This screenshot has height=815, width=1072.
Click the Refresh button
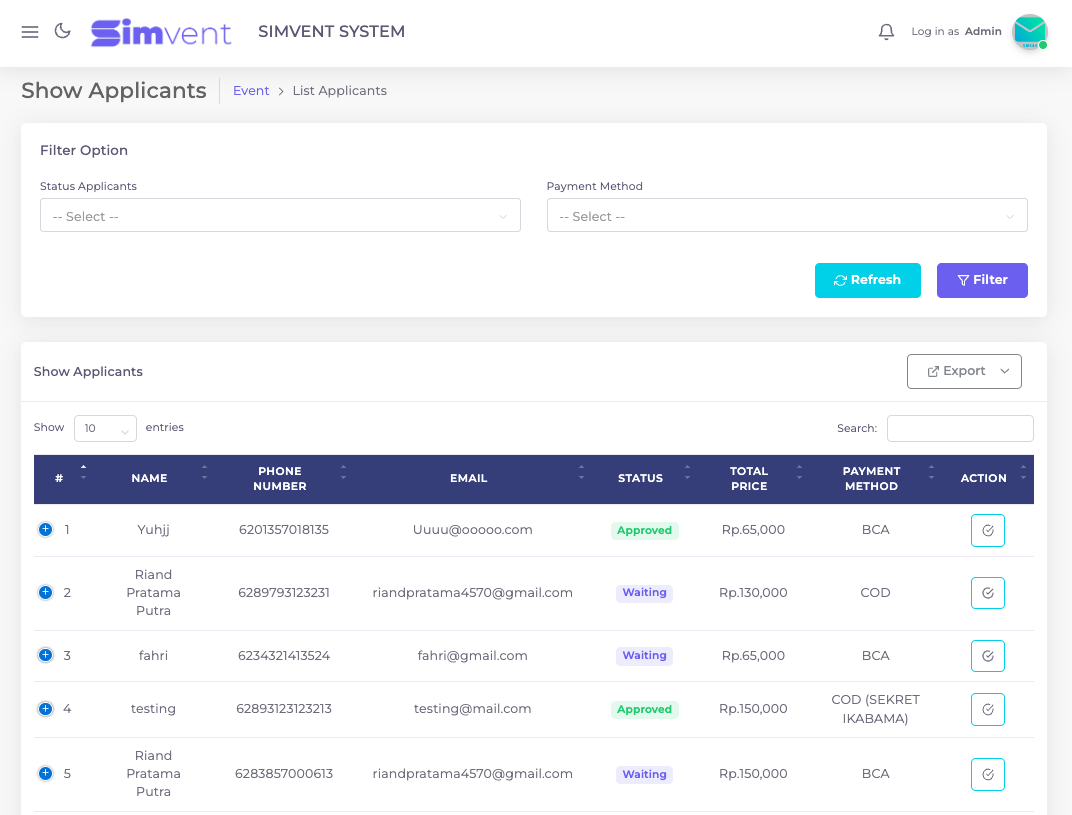click(x=867, y=280)
